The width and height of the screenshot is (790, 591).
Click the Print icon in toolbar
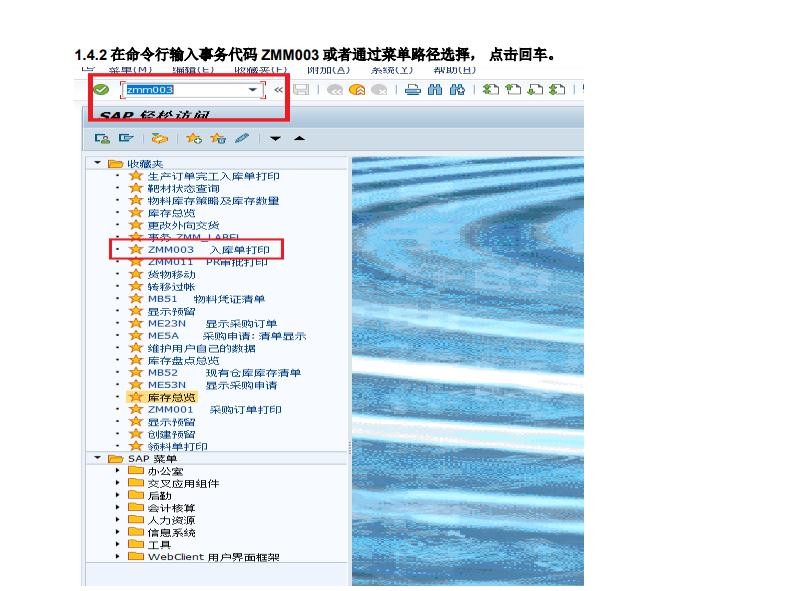click(414, 90)
